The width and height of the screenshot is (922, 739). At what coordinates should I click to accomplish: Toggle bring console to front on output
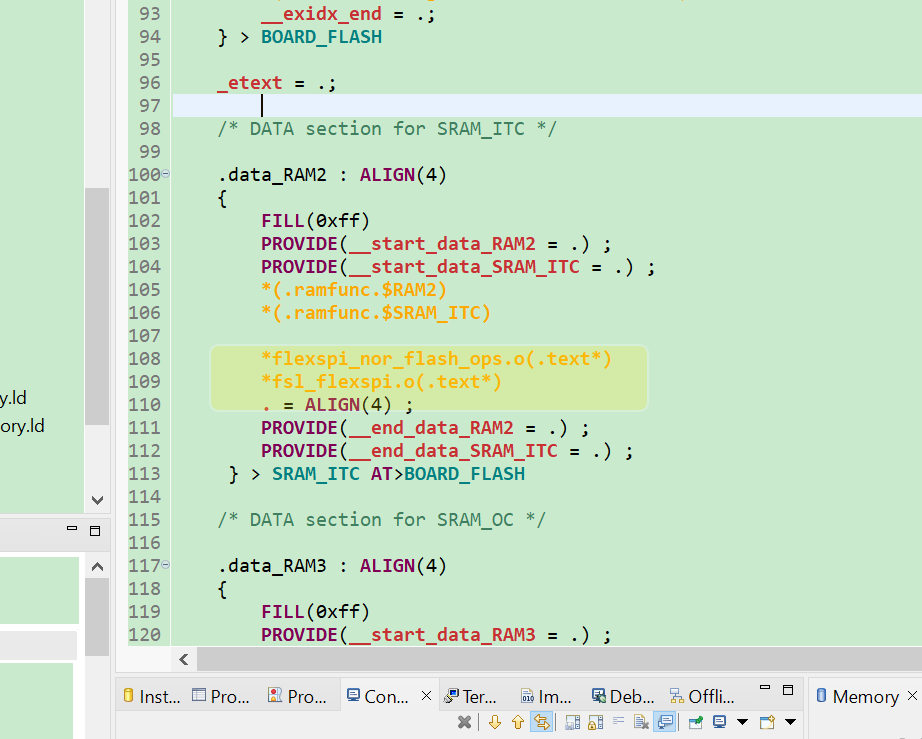click(x=665, y=722)
